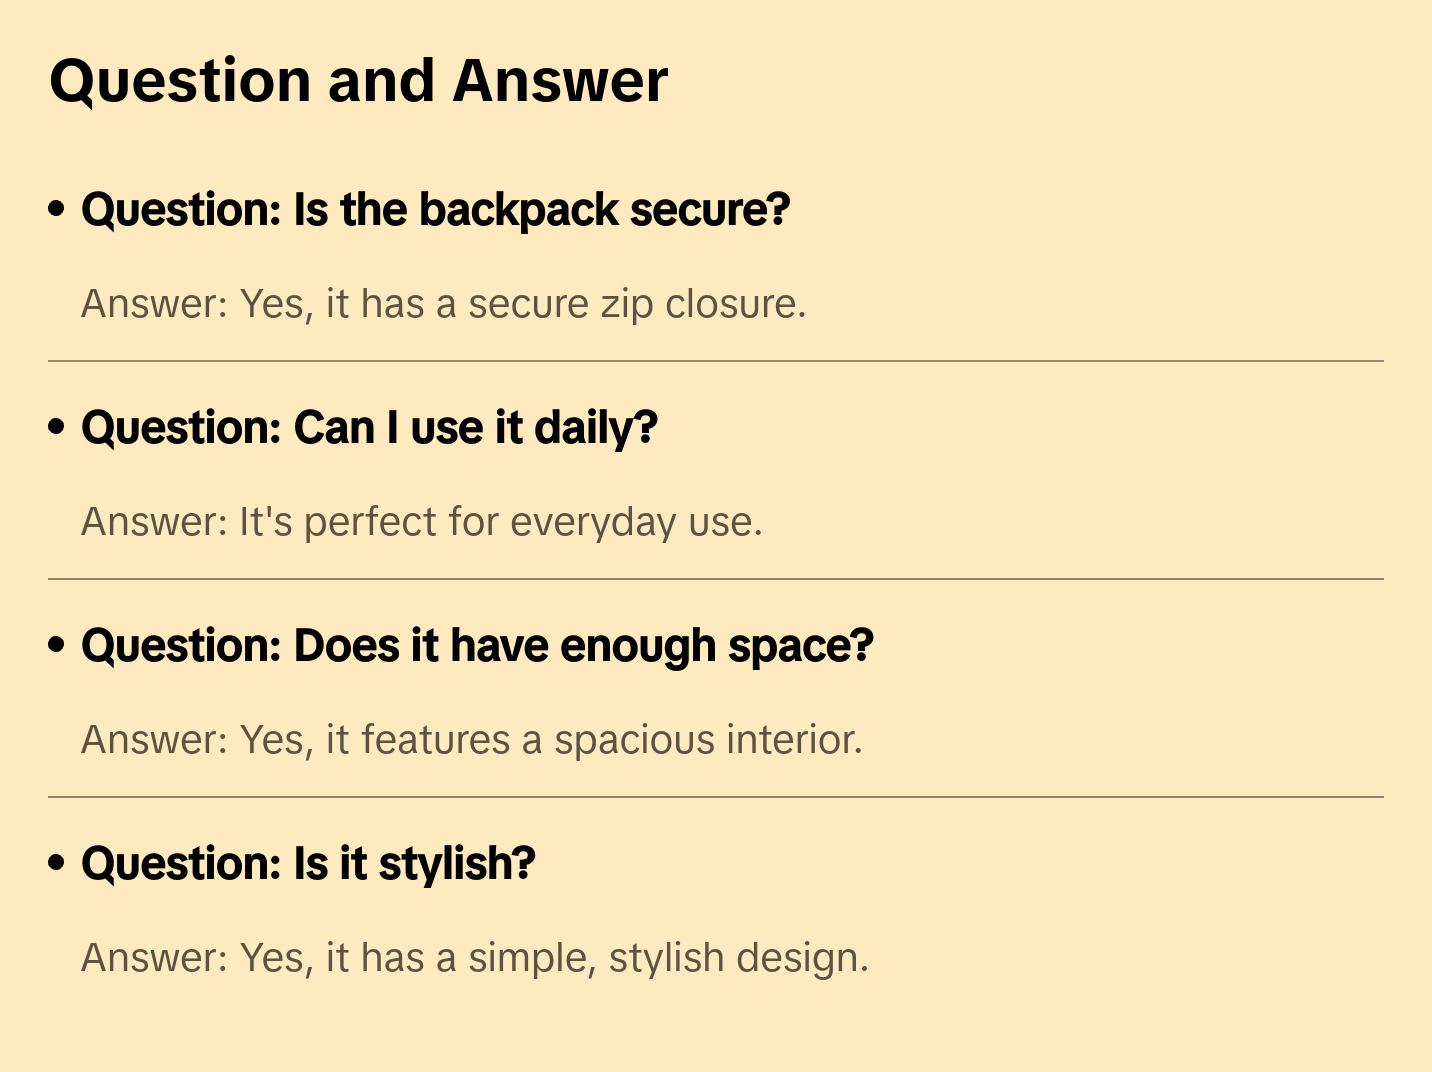Click the 'Question and Answer' heading

coord(358,80)
